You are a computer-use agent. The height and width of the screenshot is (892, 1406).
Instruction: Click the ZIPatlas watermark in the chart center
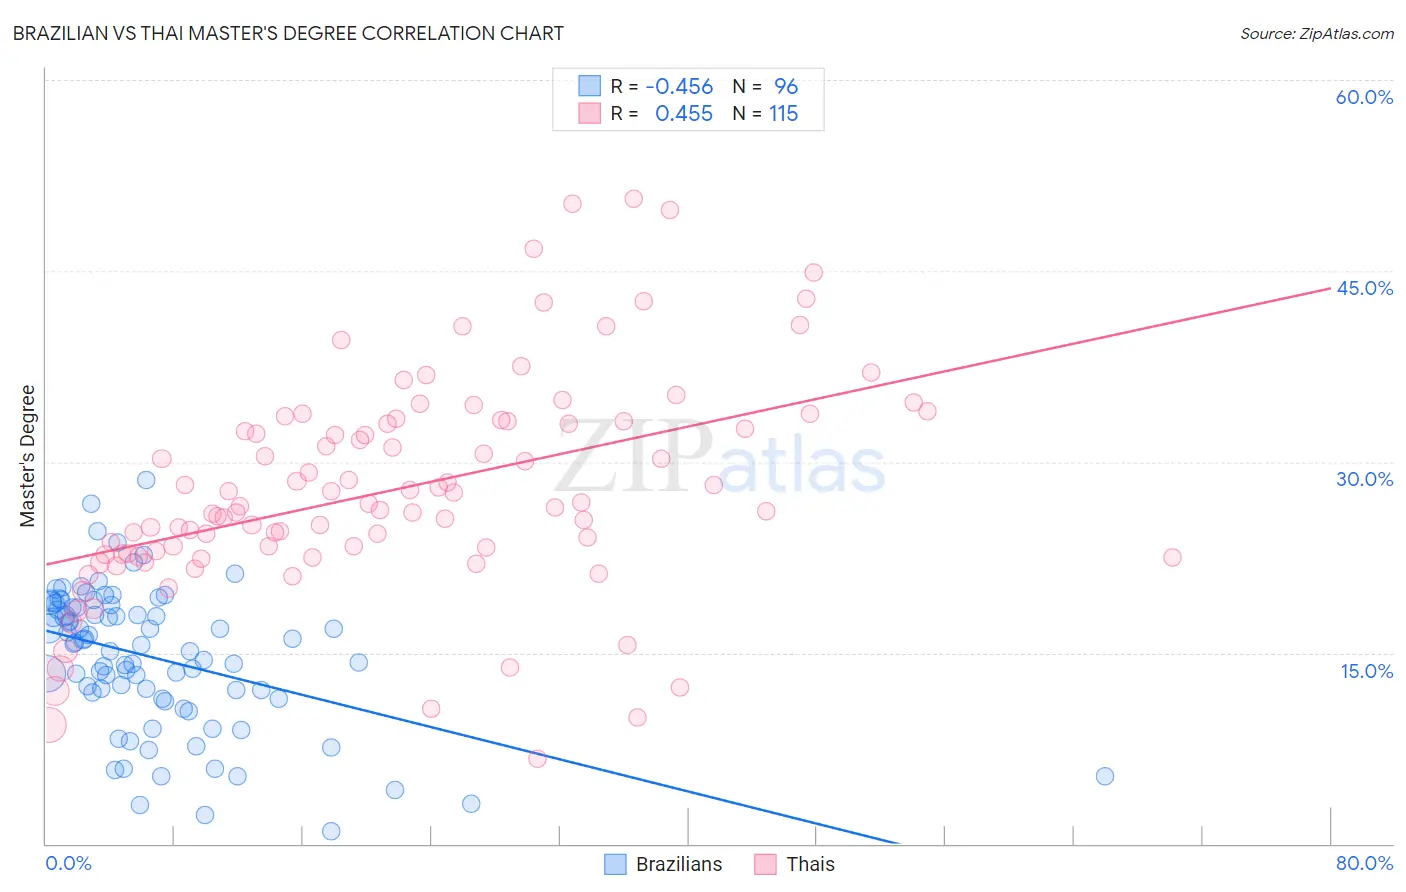coord(720,458)
